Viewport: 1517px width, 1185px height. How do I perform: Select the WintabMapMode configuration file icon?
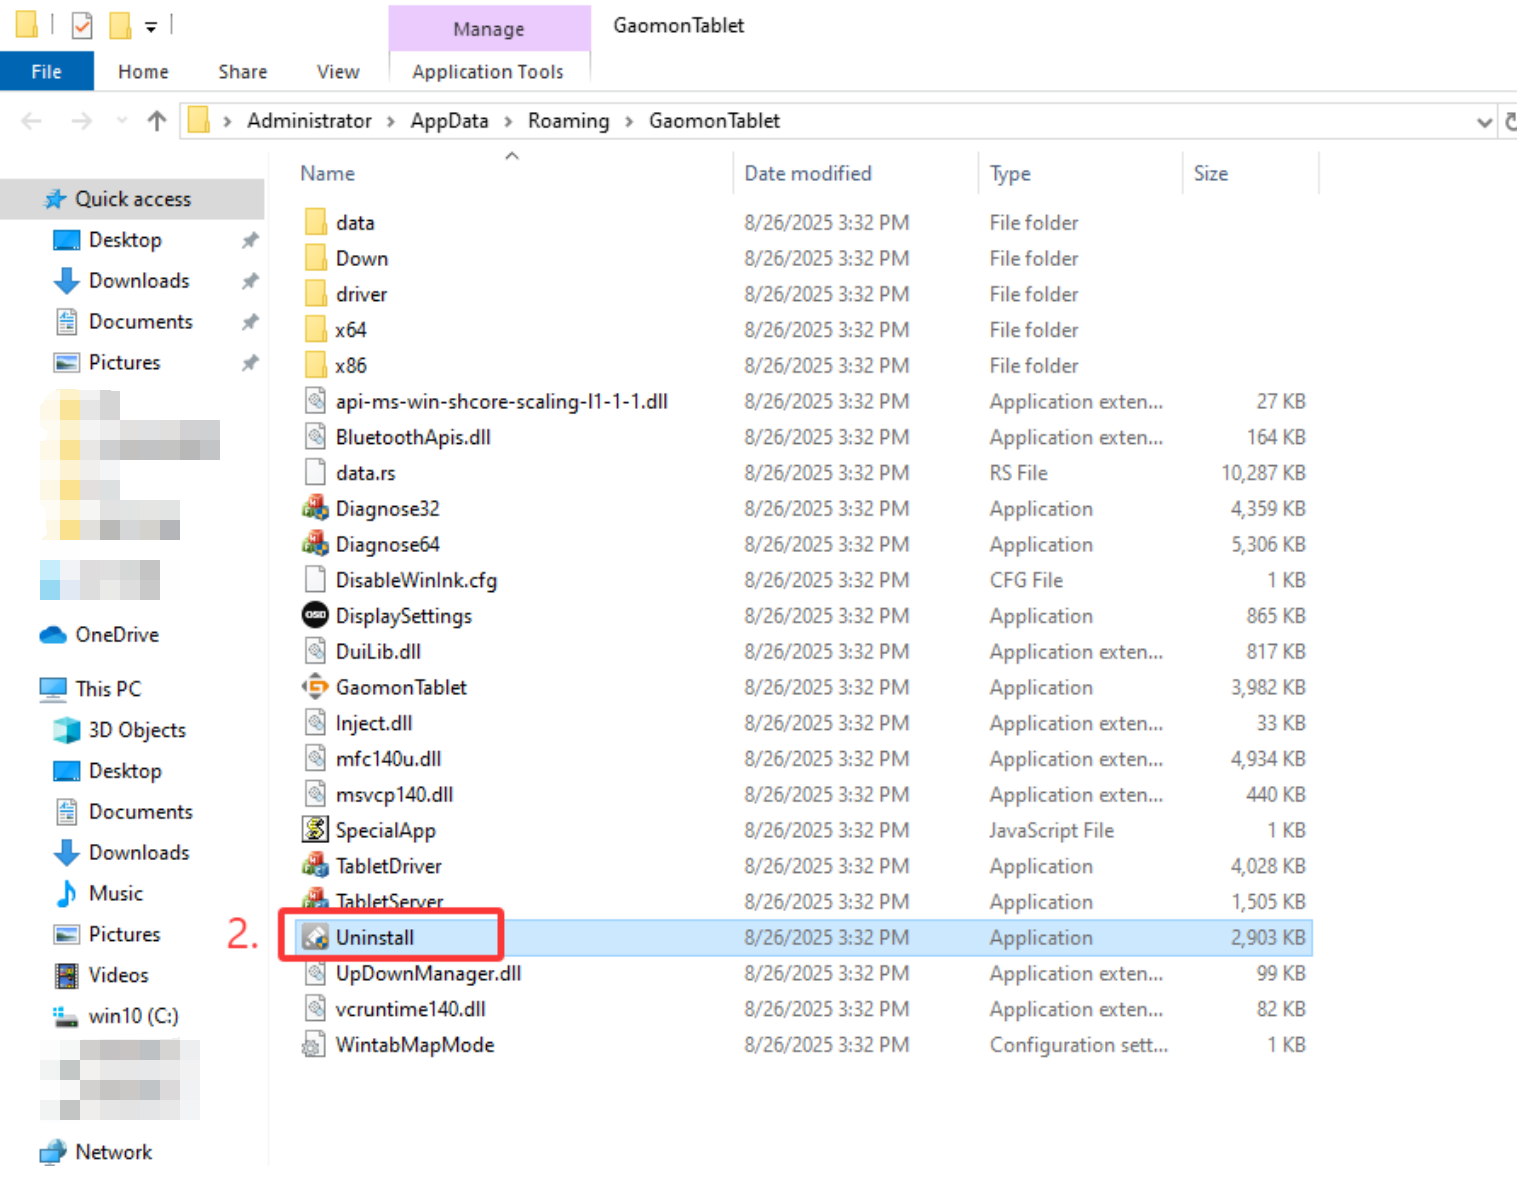click(315, 1045)
